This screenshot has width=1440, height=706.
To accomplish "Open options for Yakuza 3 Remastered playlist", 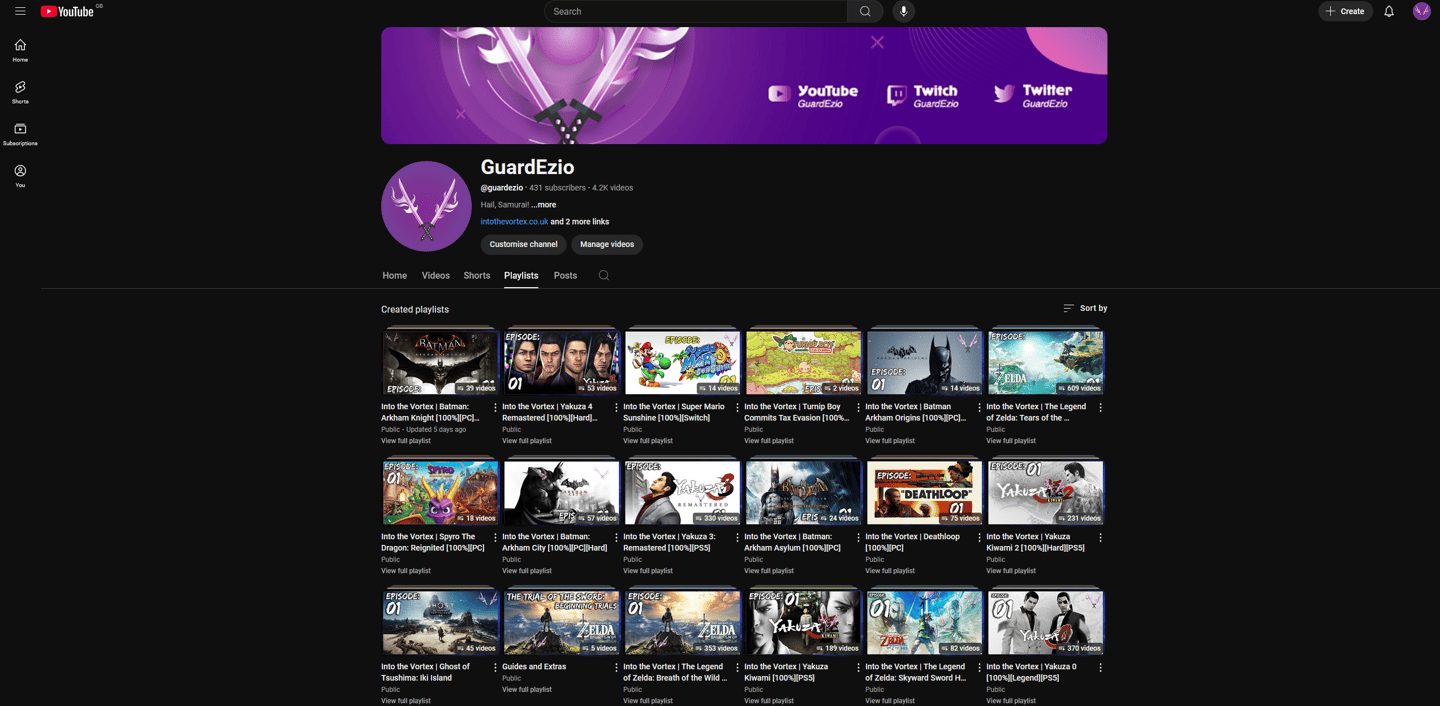I will coord(737,537).
